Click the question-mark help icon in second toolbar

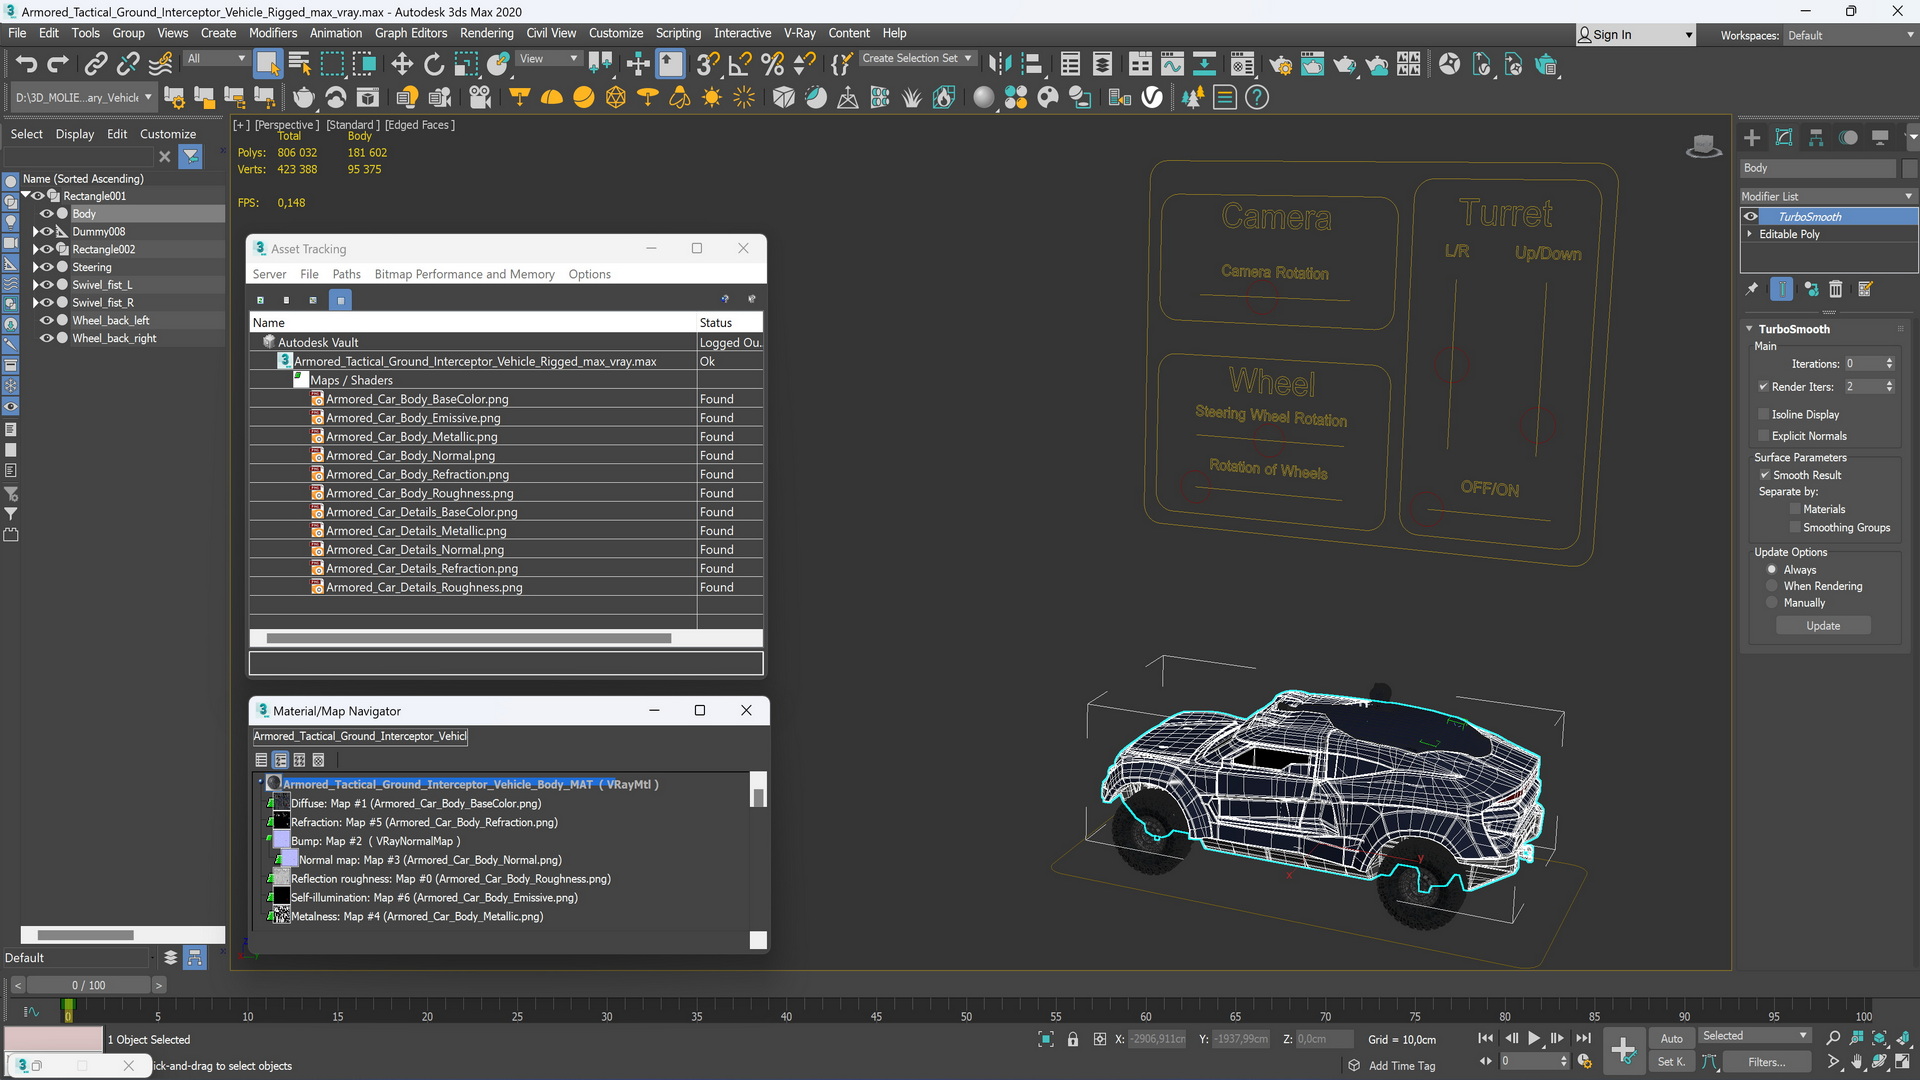coord(1257,97)
